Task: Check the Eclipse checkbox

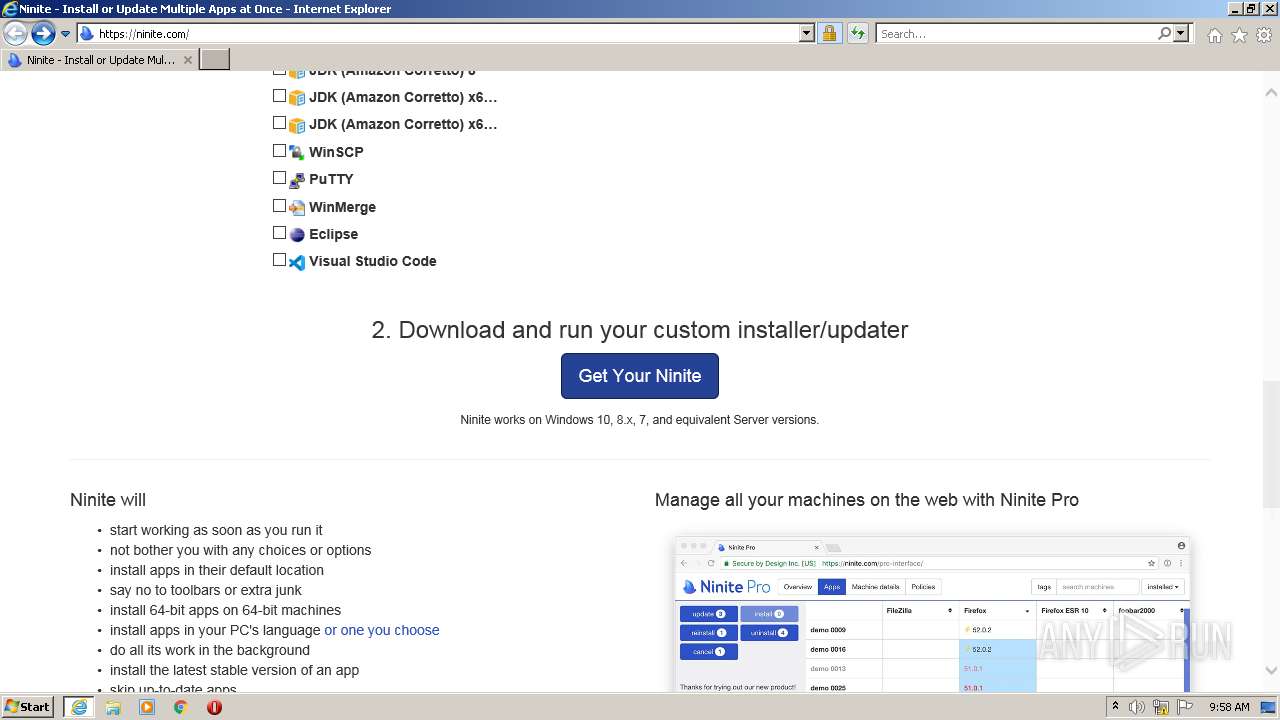Action: [x=279, y=233]
